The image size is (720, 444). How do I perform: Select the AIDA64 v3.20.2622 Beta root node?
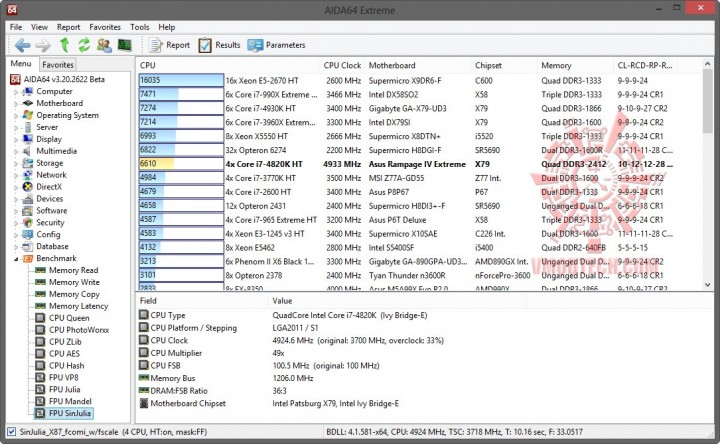coord(58,79)
